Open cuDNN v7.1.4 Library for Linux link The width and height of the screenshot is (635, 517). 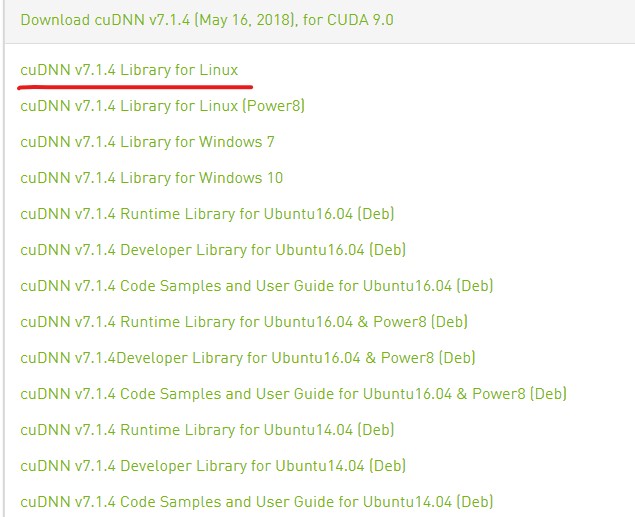[x=129, y=70]
